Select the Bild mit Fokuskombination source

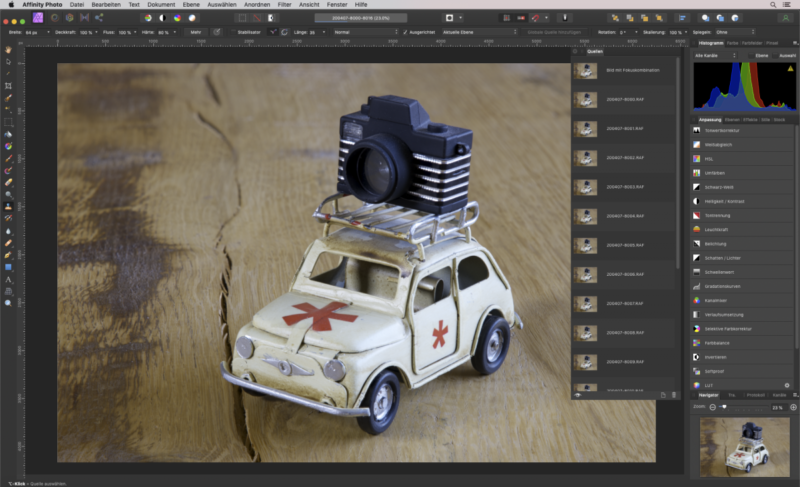[623, 70]
